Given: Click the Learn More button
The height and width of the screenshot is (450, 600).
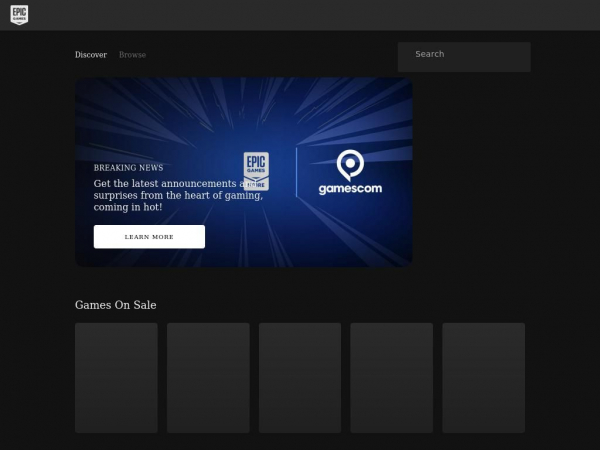Looking at the screenshot, I should [149, 236].
